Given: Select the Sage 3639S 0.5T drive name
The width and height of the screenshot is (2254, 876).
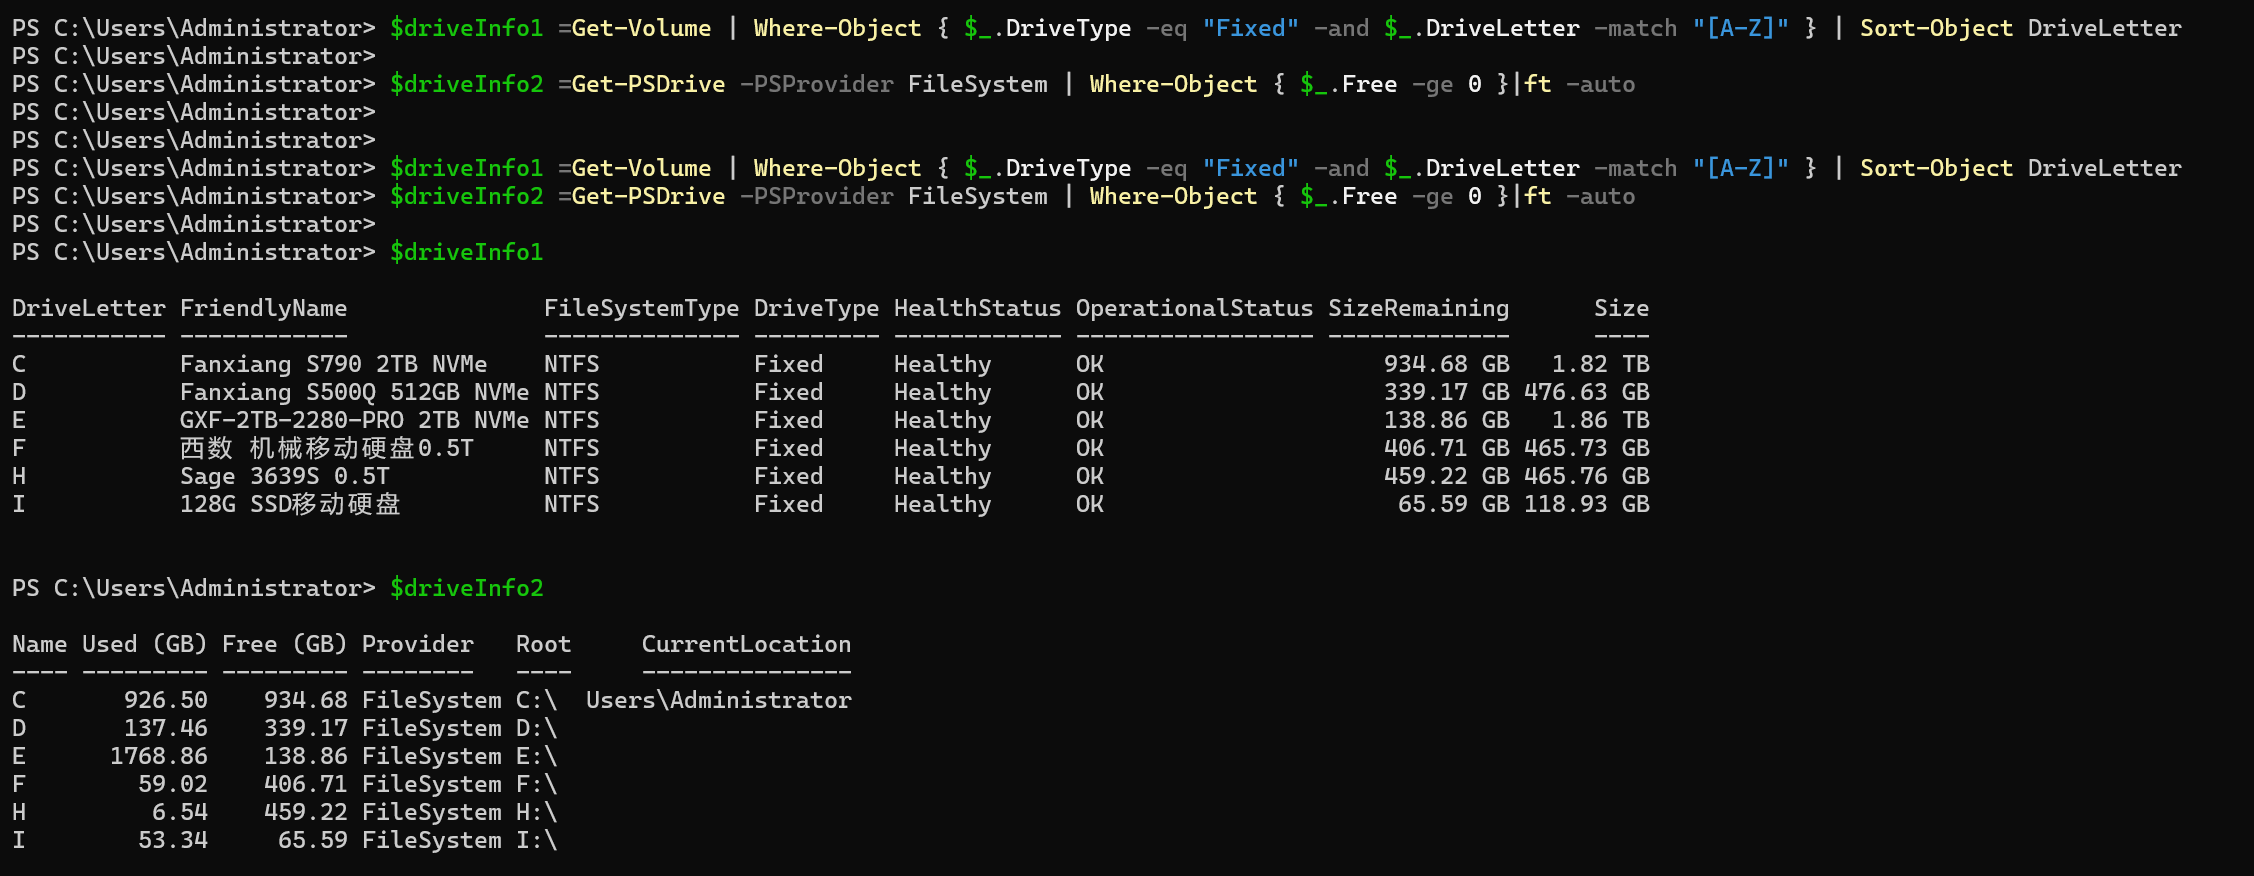Looking at the screenshot, I should pyautogui.click(x=284, y=476).
